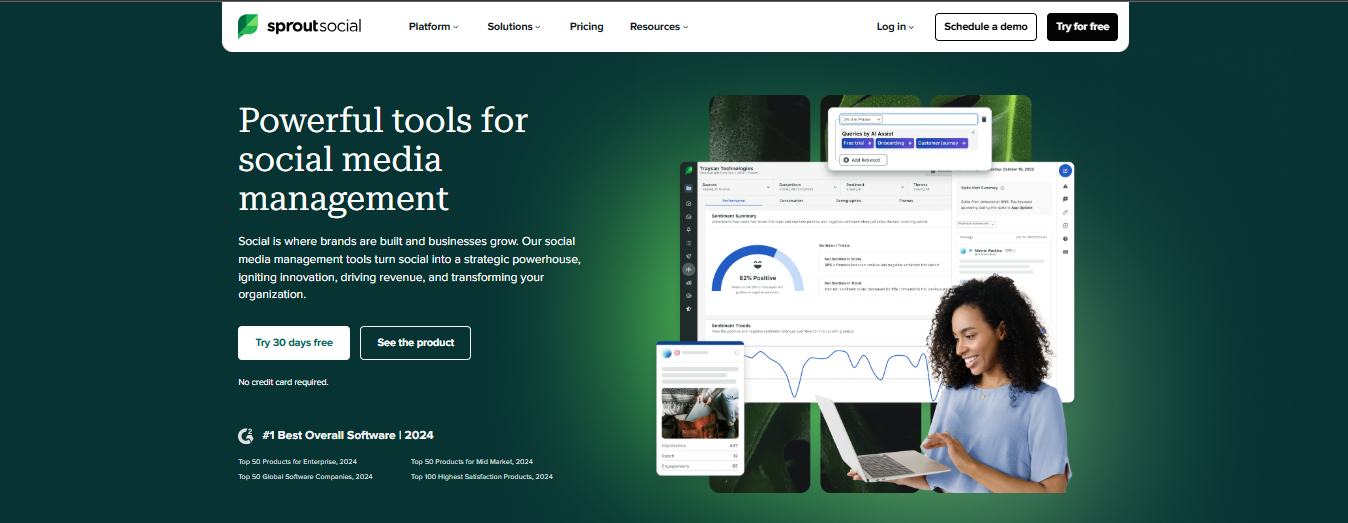
Task: Close the Queries by AI Assist box
Action: tap(973, 131)
